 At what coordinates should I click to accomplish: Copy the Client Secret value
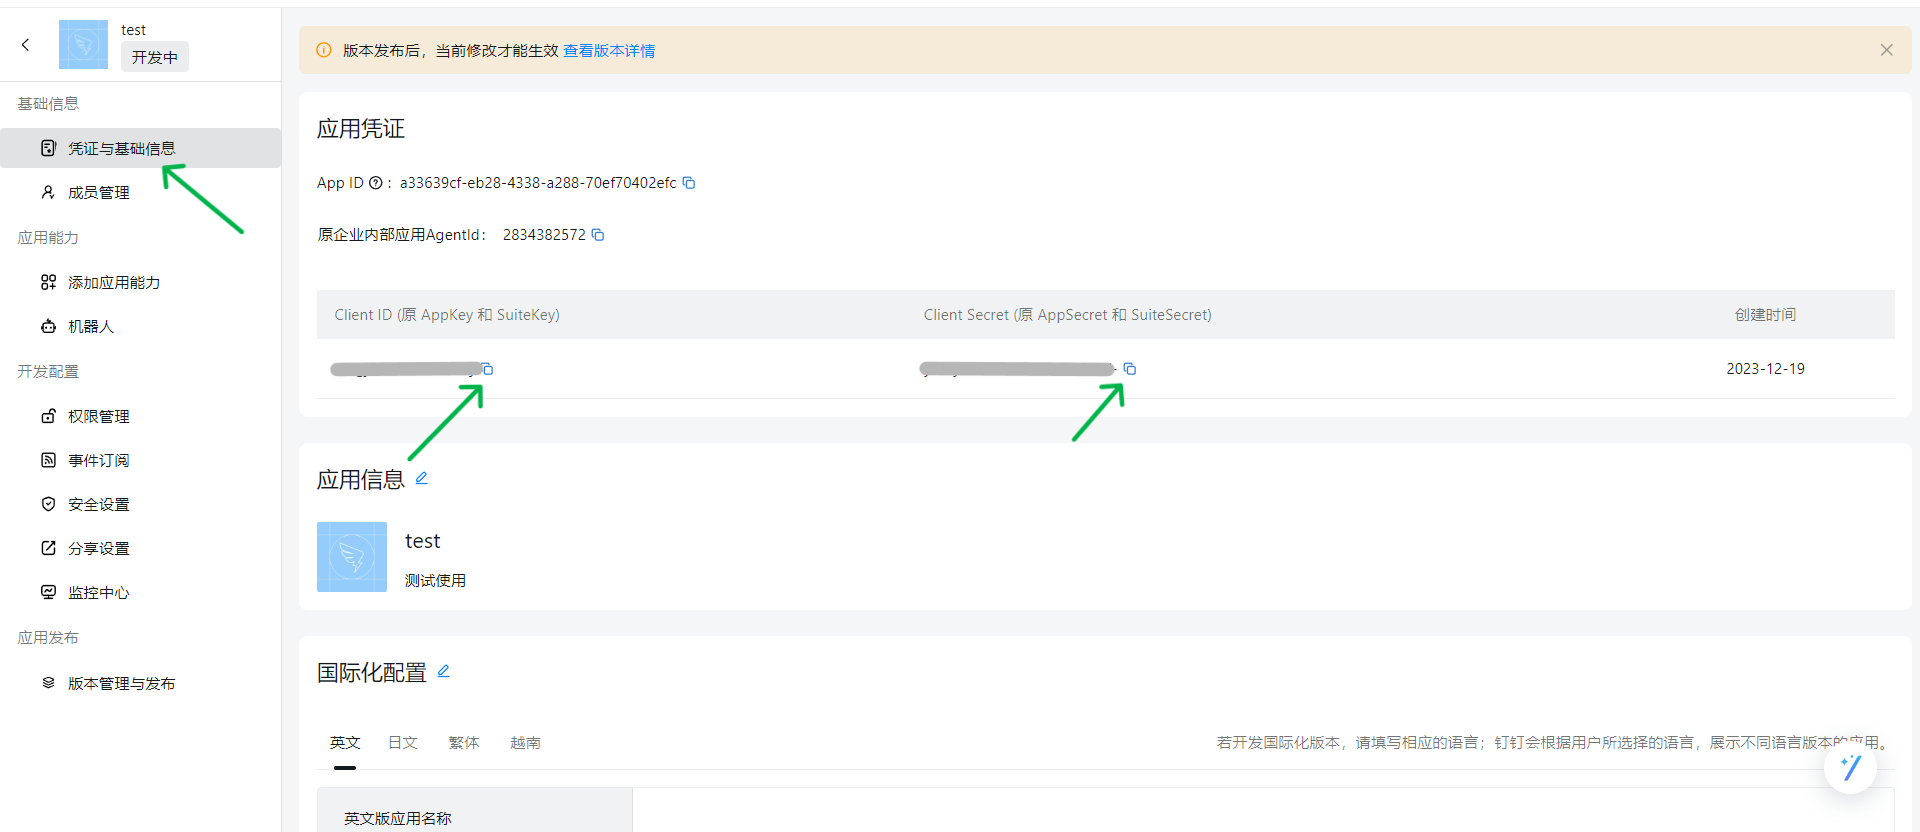click(1130, 369)
